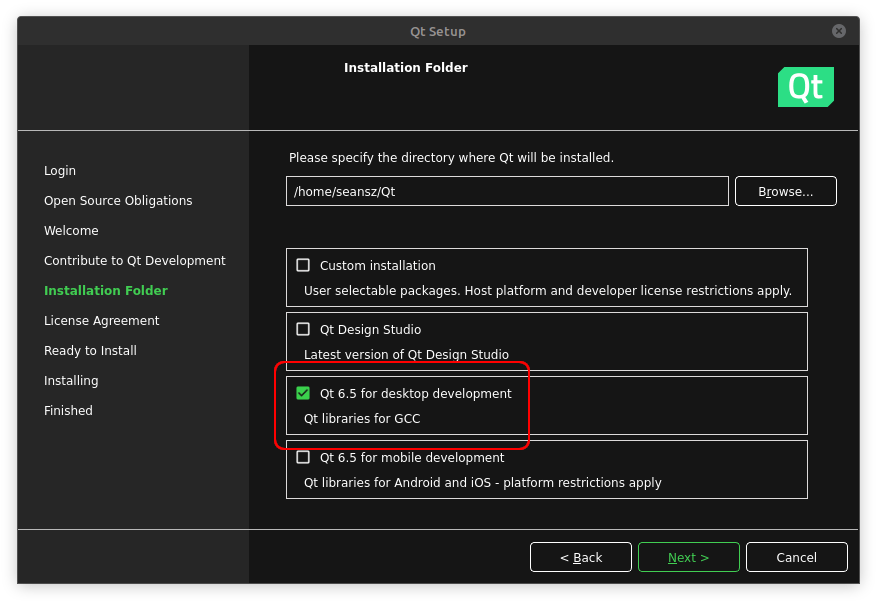Select the Finished step in sidebar
Viewport: 877px width, 601px height.
coord(68,410)
